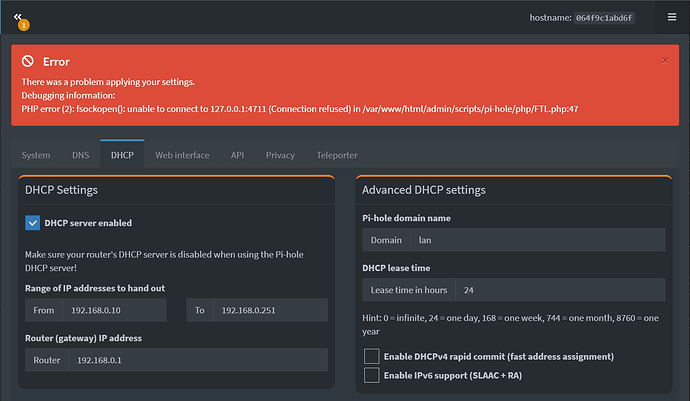Open the API tab
This screenshot has width=690, height=401.
[237, 155]
